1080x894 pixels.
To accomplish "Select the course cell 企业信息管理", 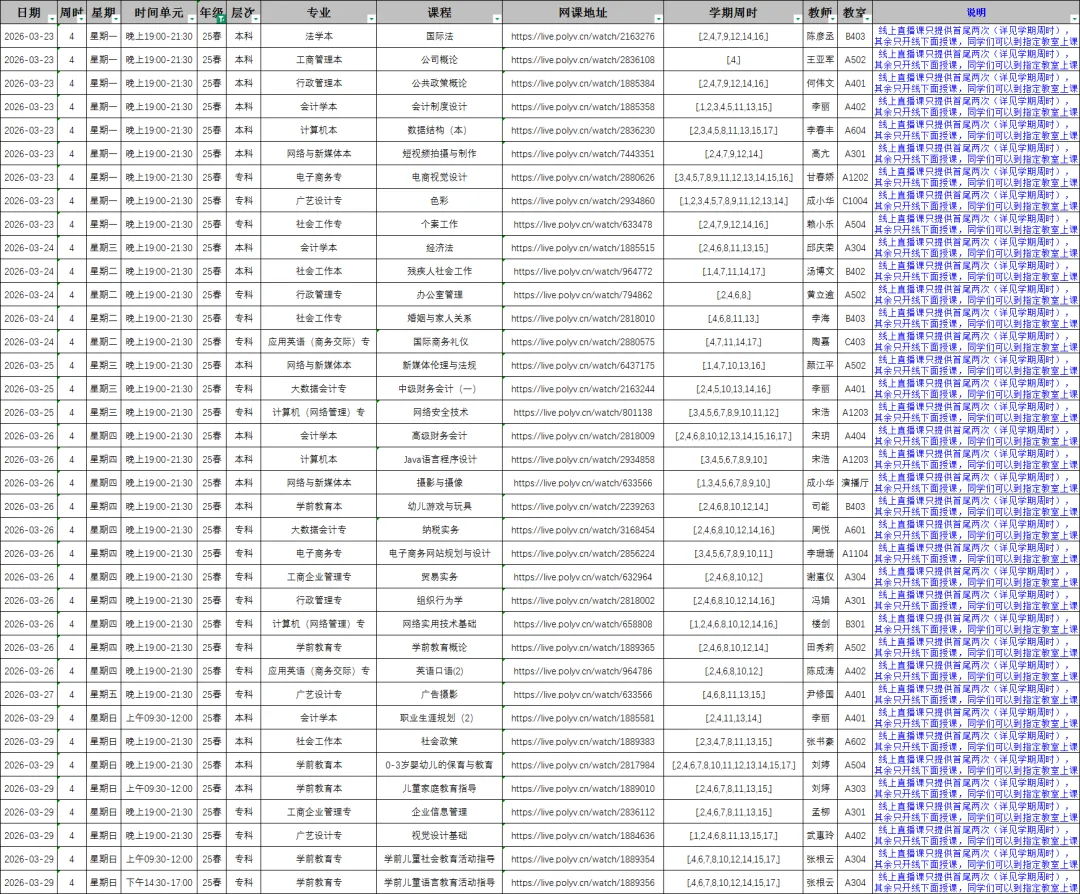I will coord(439,812).
